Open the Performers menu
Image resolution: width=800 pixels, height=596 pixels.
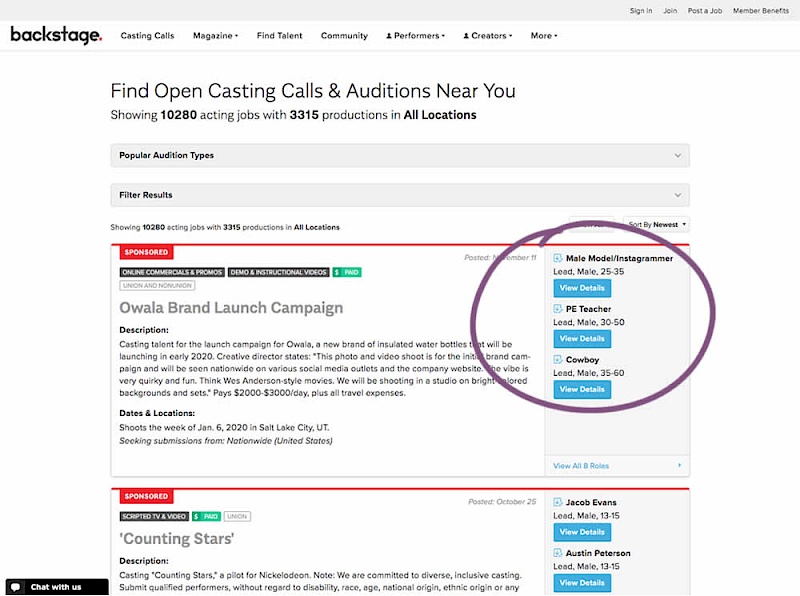pos(414,36)
